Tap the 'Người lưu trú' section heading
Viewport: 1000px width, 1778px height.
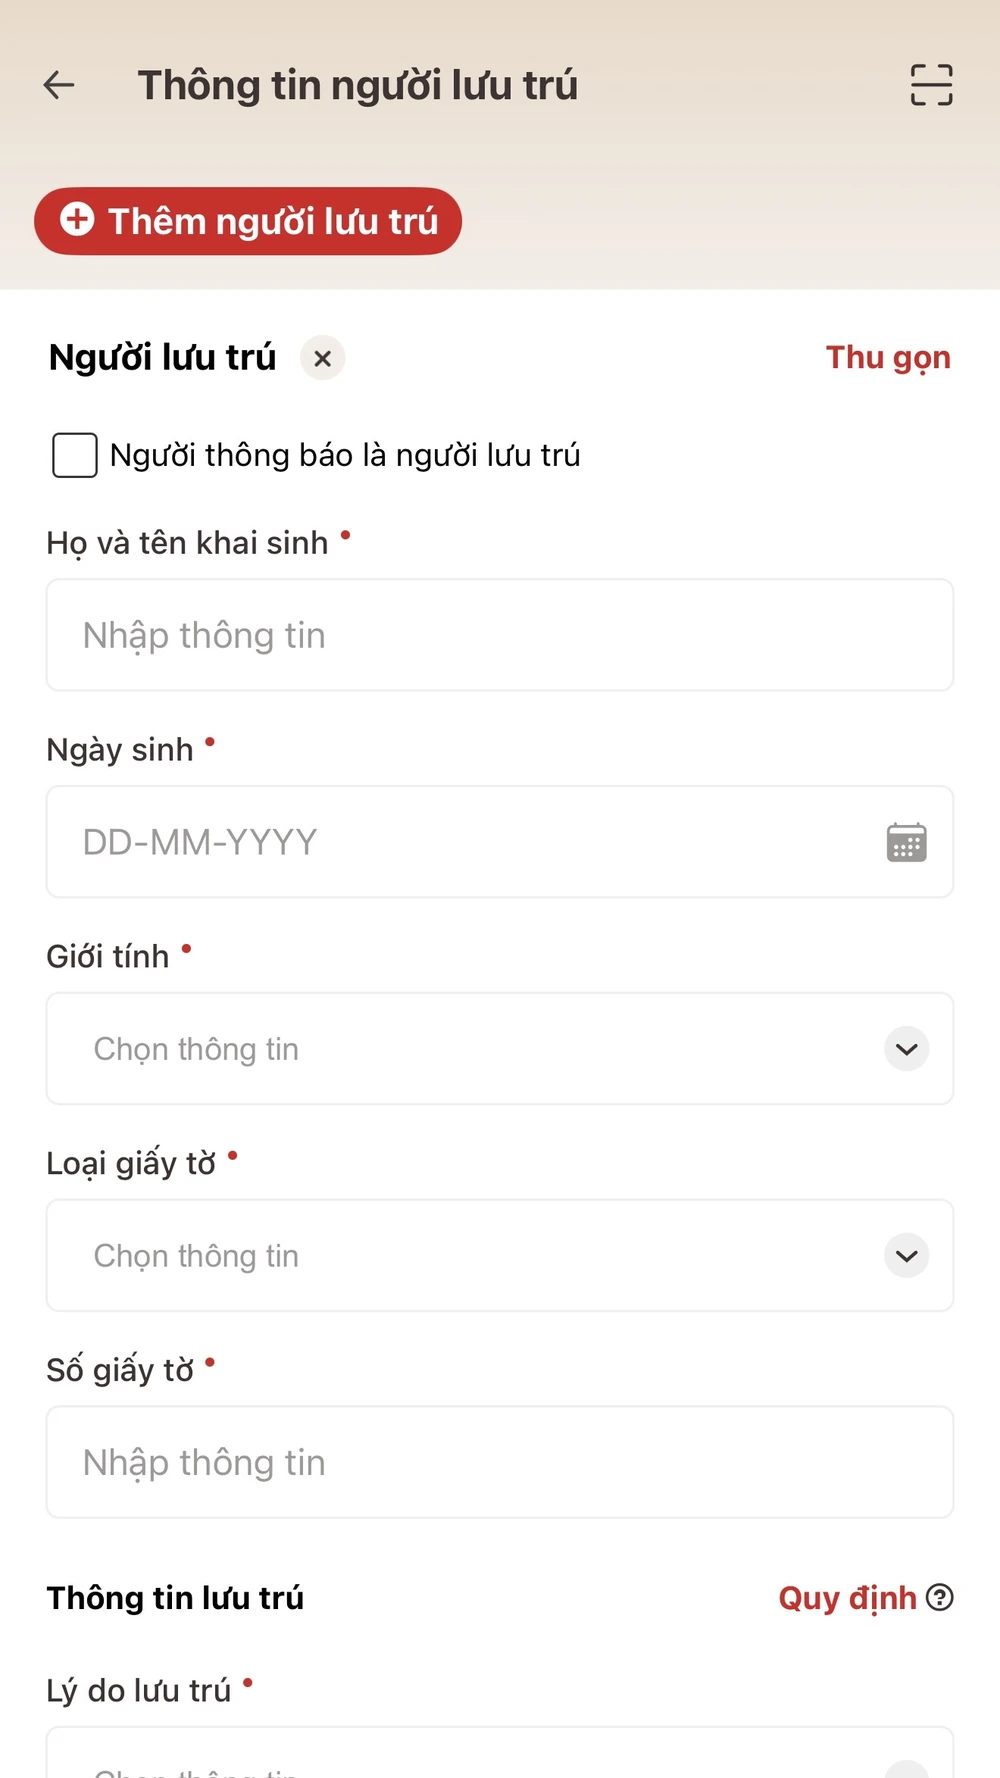pos(162,358)
